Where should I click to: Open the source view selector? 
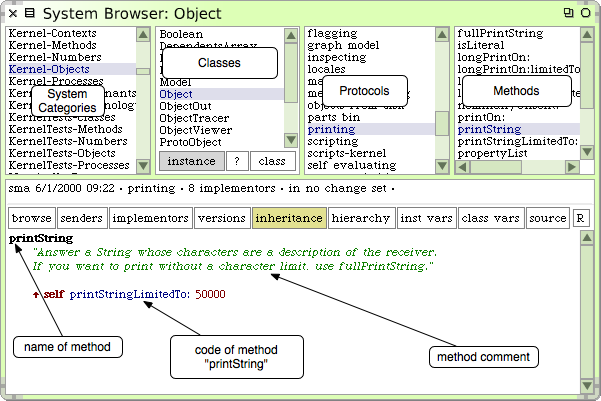point(547,217)
